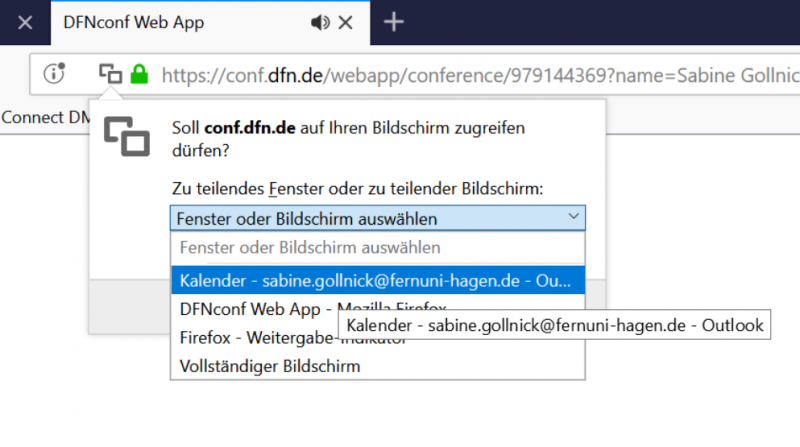Close the DFNconf Web App tab
Viewport: 800px width, 447px height.
pos(345,22)
